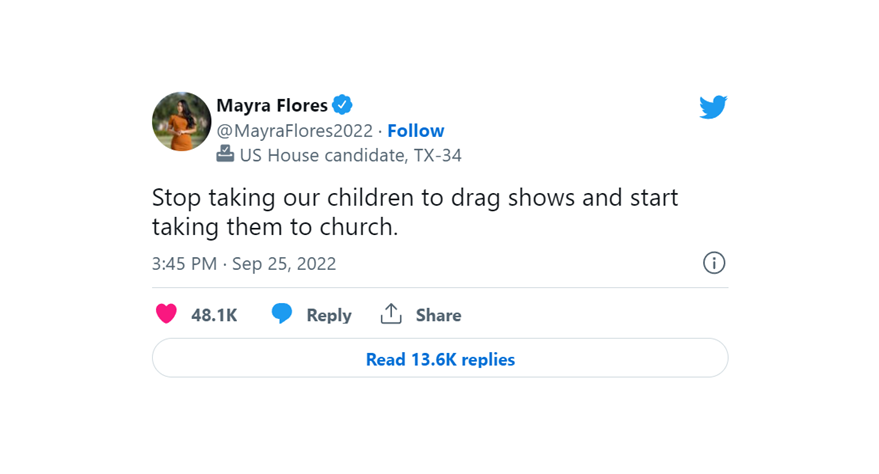Click the tweet line starting 'Stop taking'
879x474 pixels.
(x=415, y=197)
